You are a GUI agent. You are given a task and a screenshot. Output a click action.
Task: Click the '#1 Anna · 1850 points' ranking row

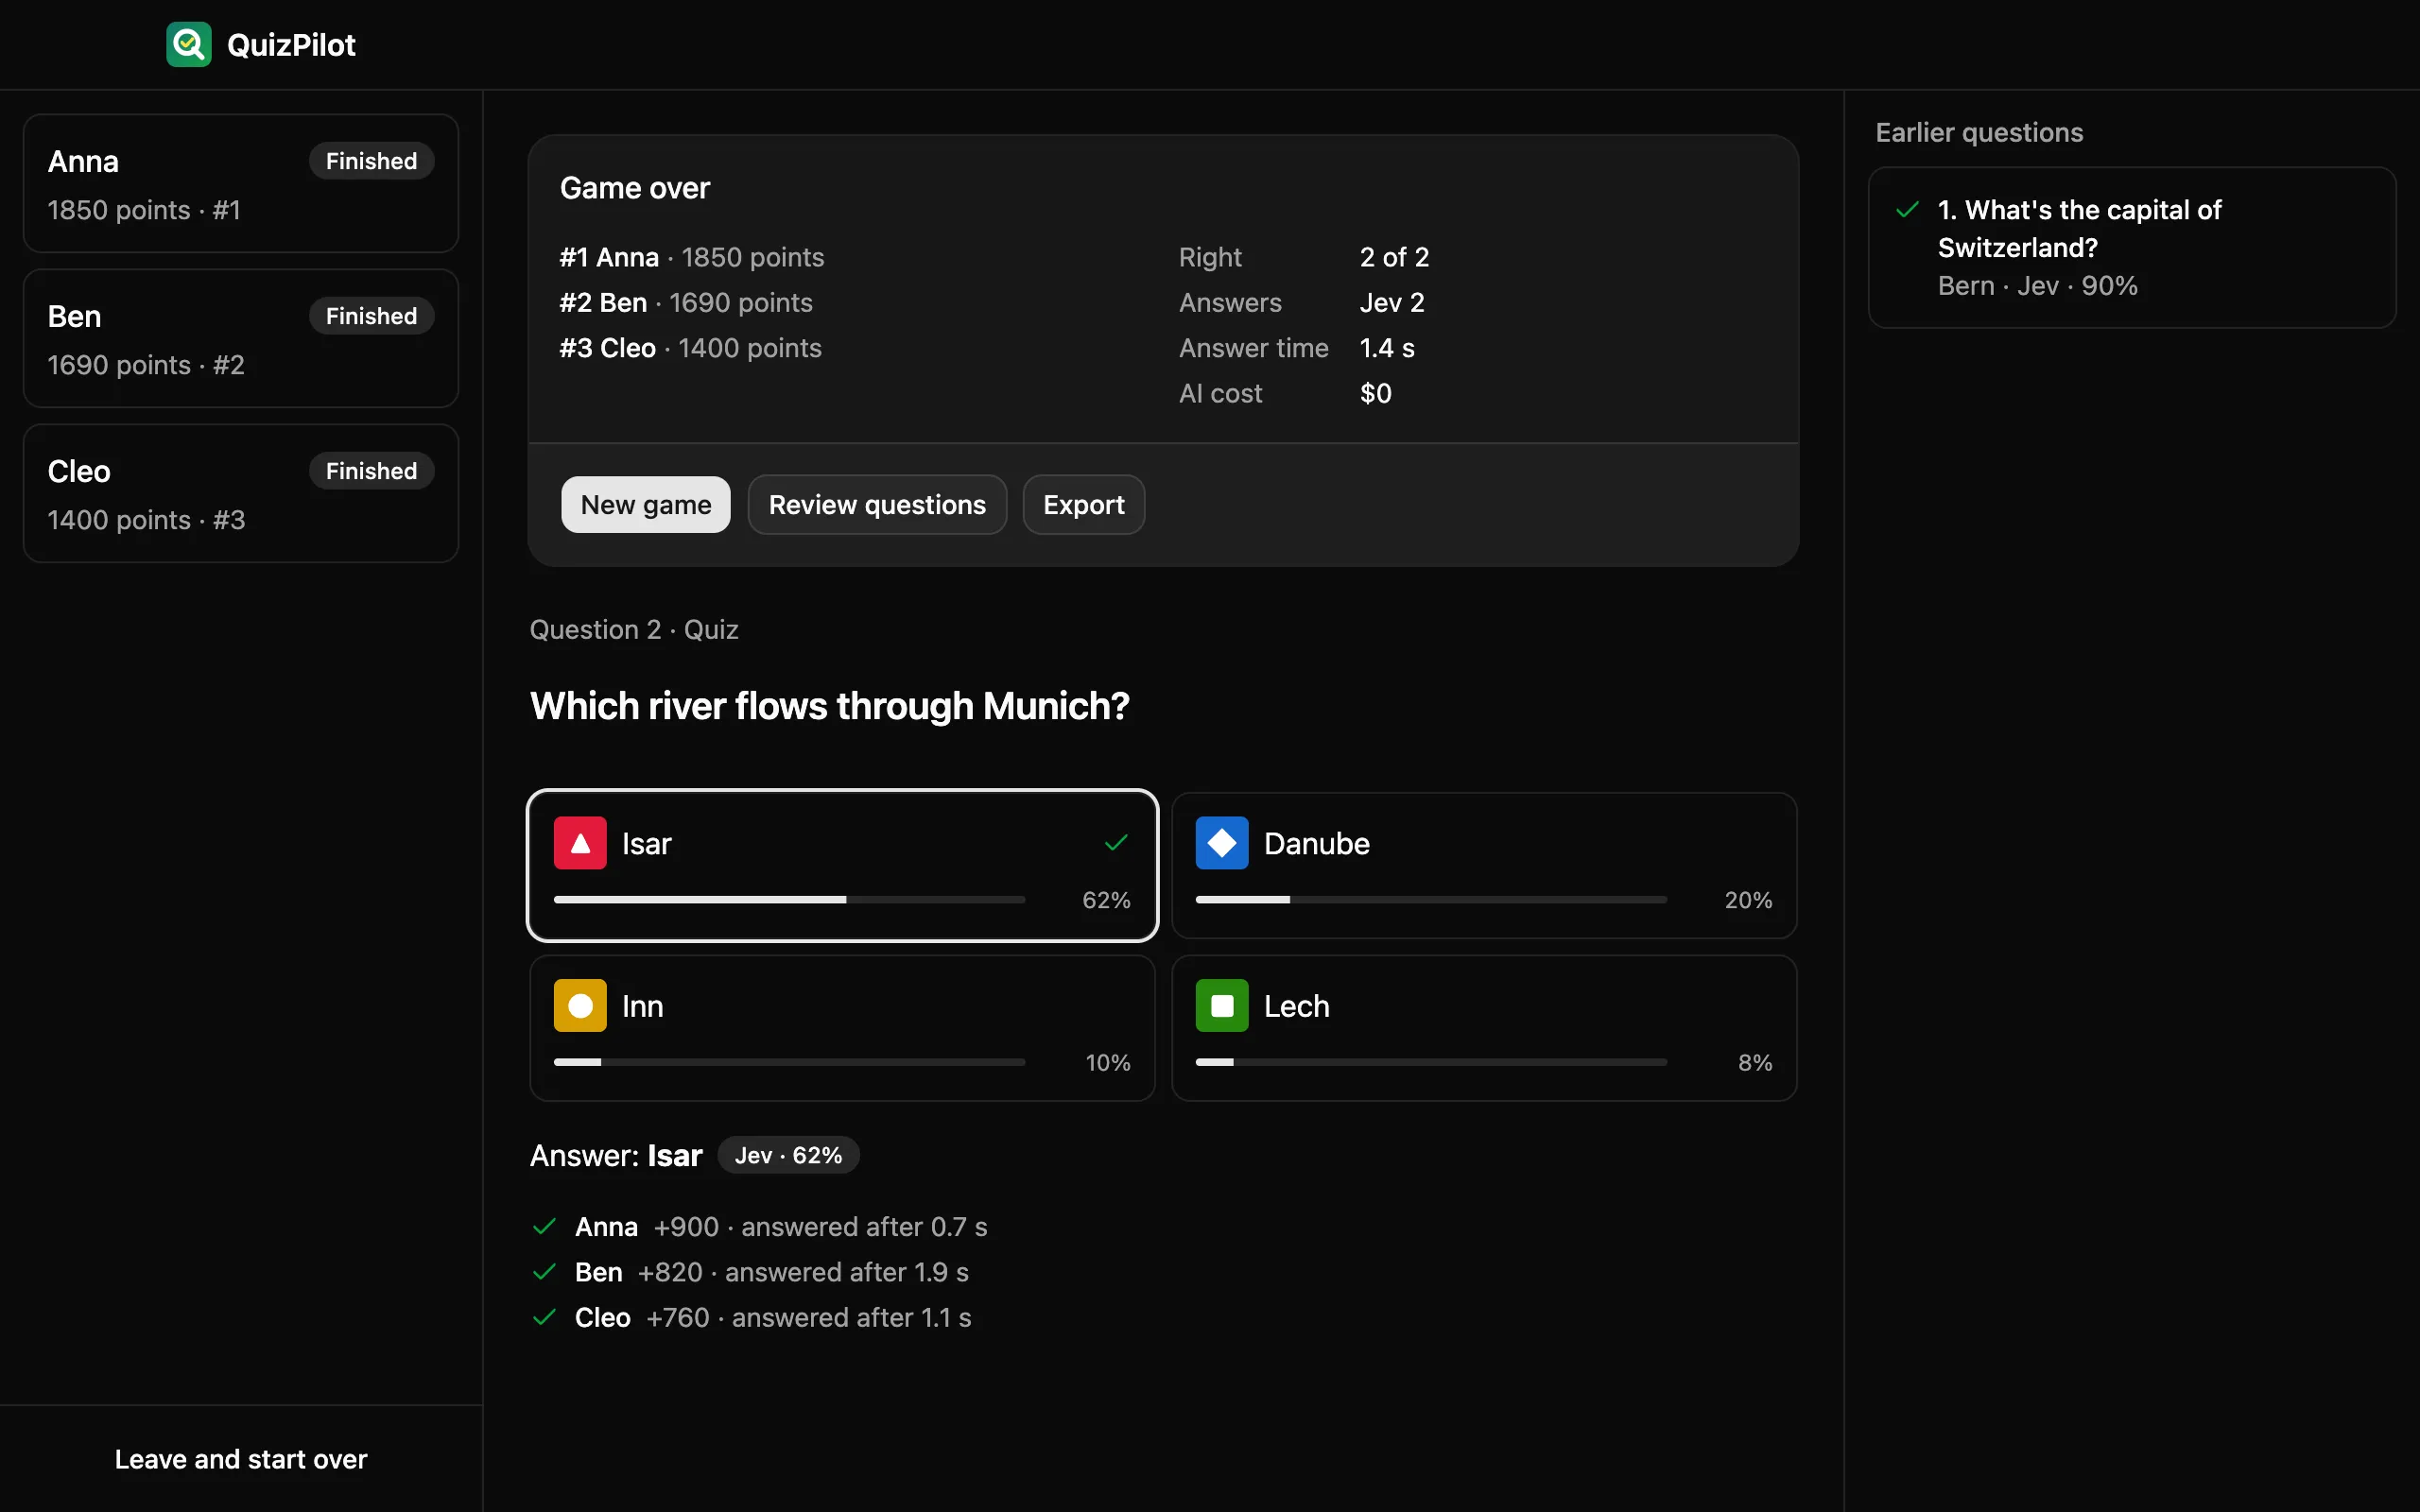tap(692, 257)
